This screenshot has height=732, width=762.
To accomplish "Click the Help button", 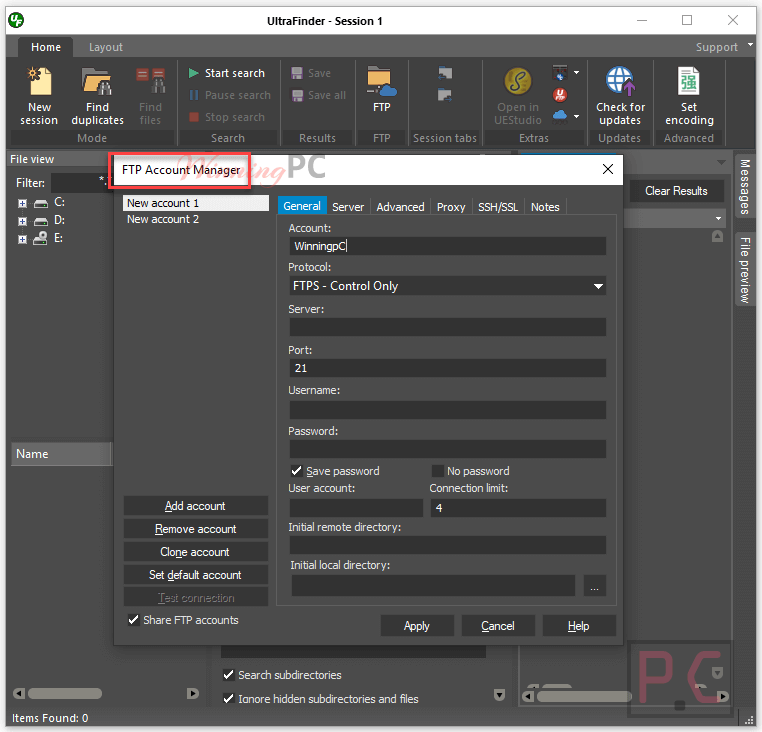I will [x=579, y=626].
